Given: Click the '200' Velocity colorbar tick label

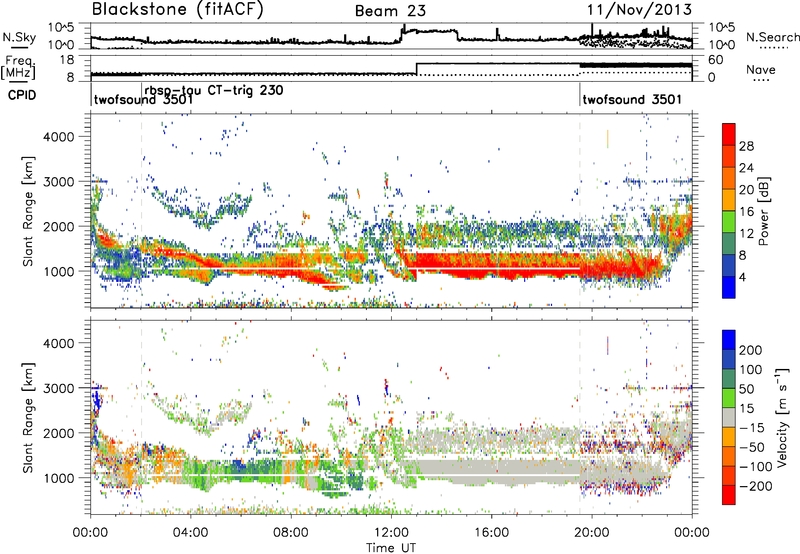Looking at the screenshot, I should pos(751,350).
